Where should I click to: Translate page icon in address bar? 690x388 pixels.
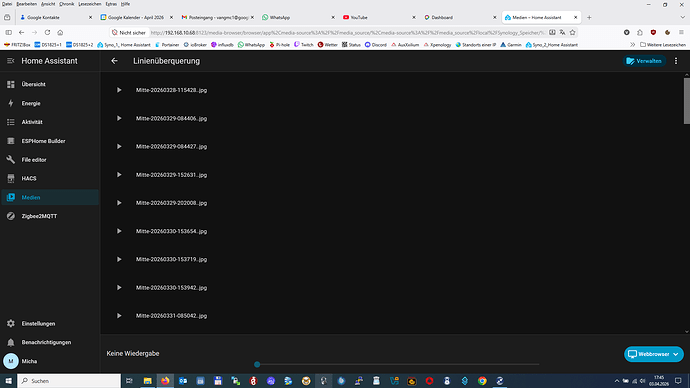pyautogui.click(x=562, y=33)
